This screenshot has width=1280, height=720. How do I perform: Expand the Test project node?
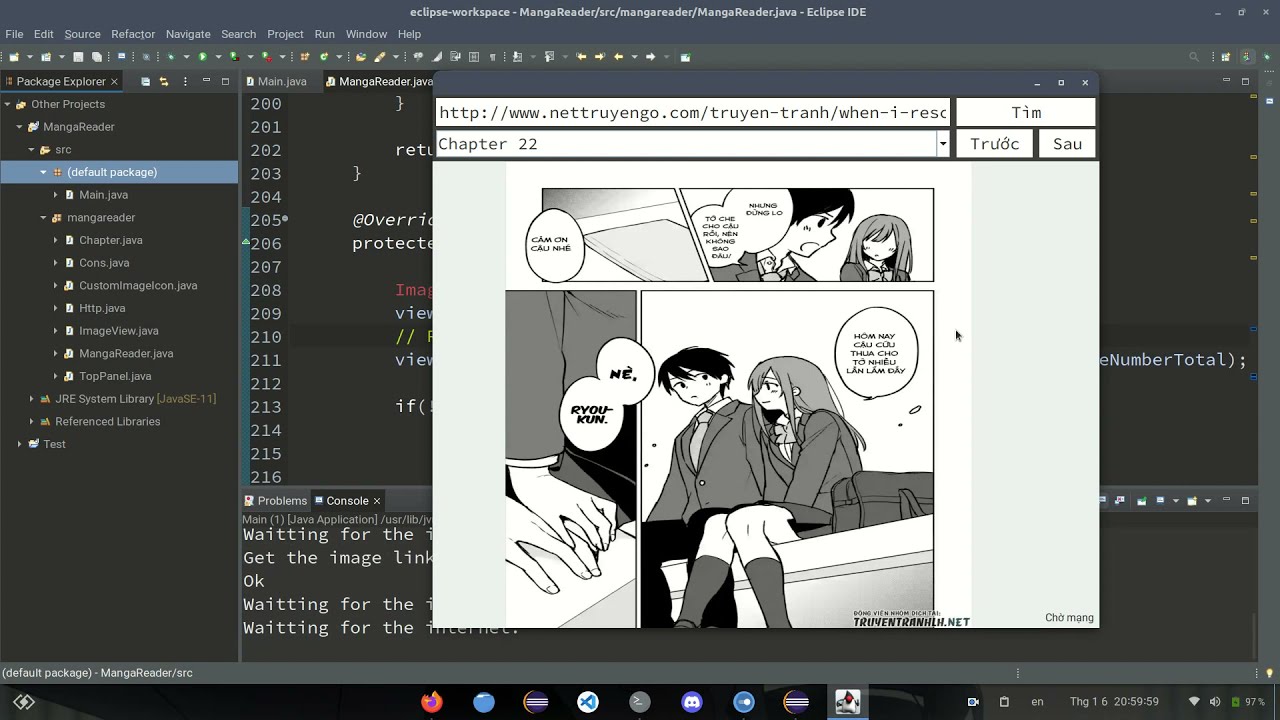click(x=19, y=444)
